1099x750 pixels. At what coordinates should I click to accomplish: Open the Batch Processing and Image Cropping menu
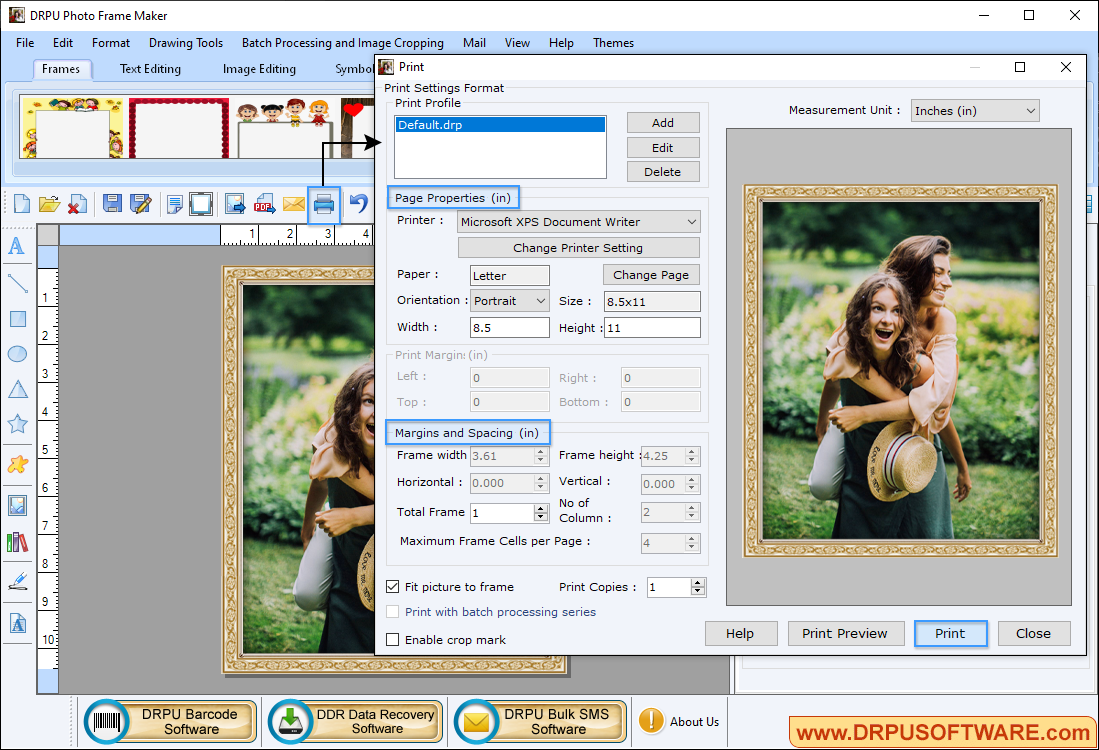(343, 43)
